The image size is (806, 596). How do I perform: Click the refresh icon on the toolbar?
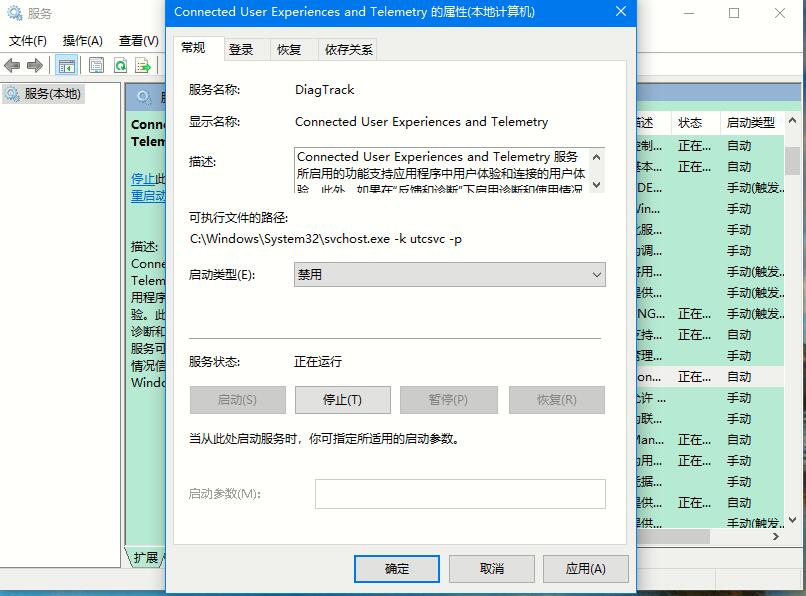(118, 65)
